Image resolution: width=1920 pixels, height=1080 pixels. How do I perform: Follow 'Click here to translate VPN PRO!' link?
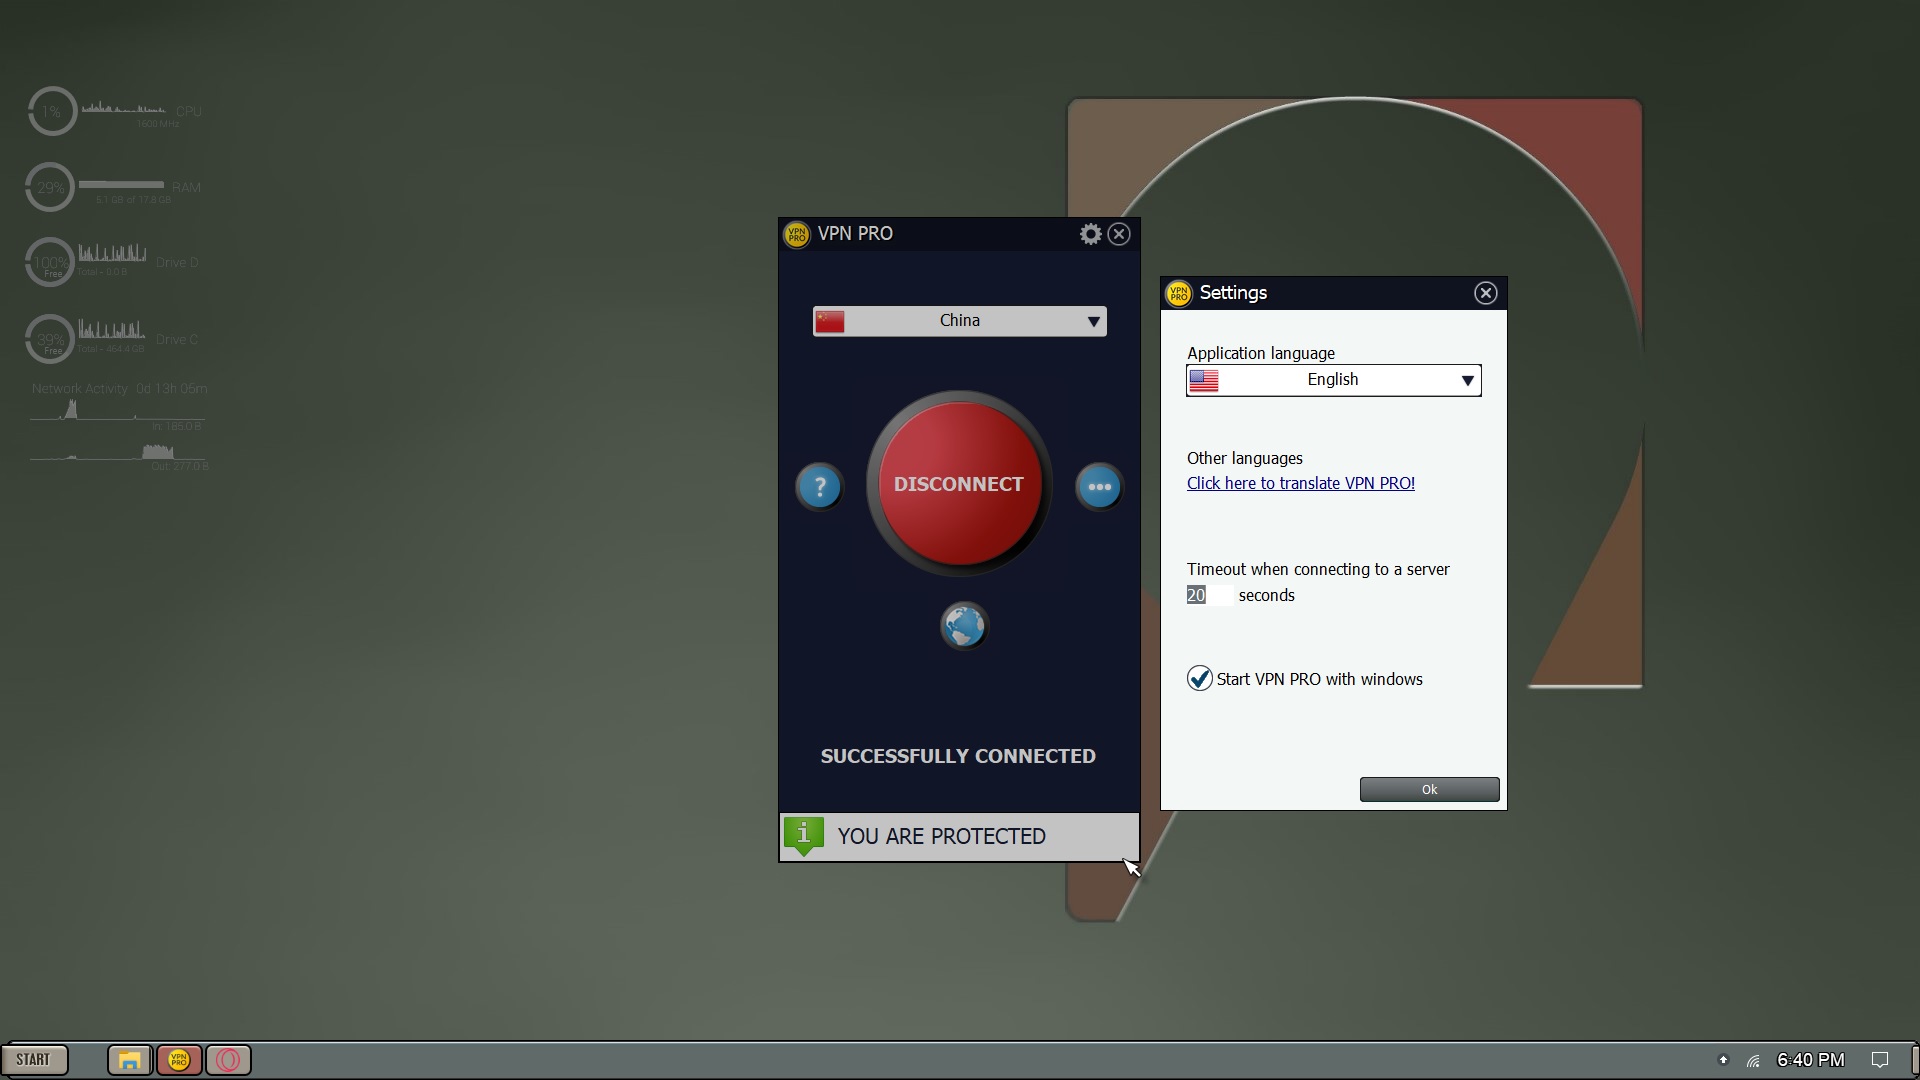click(1300, 483)
